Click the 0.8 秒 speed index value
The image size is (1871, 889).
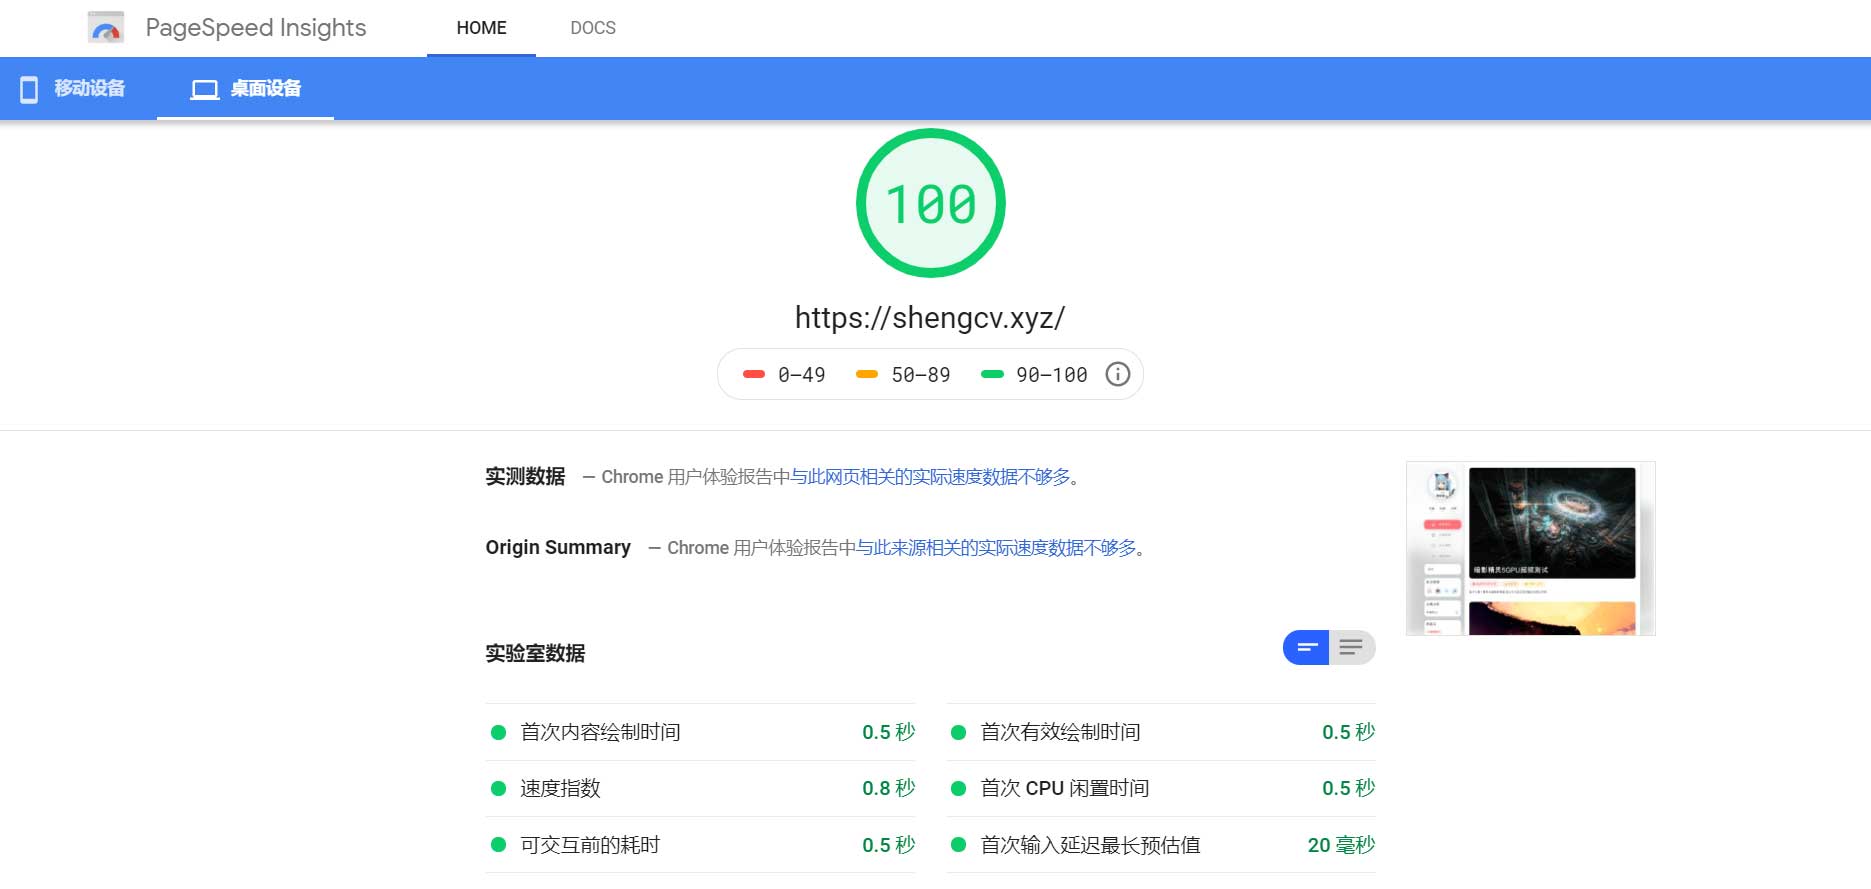coord(889,788)
